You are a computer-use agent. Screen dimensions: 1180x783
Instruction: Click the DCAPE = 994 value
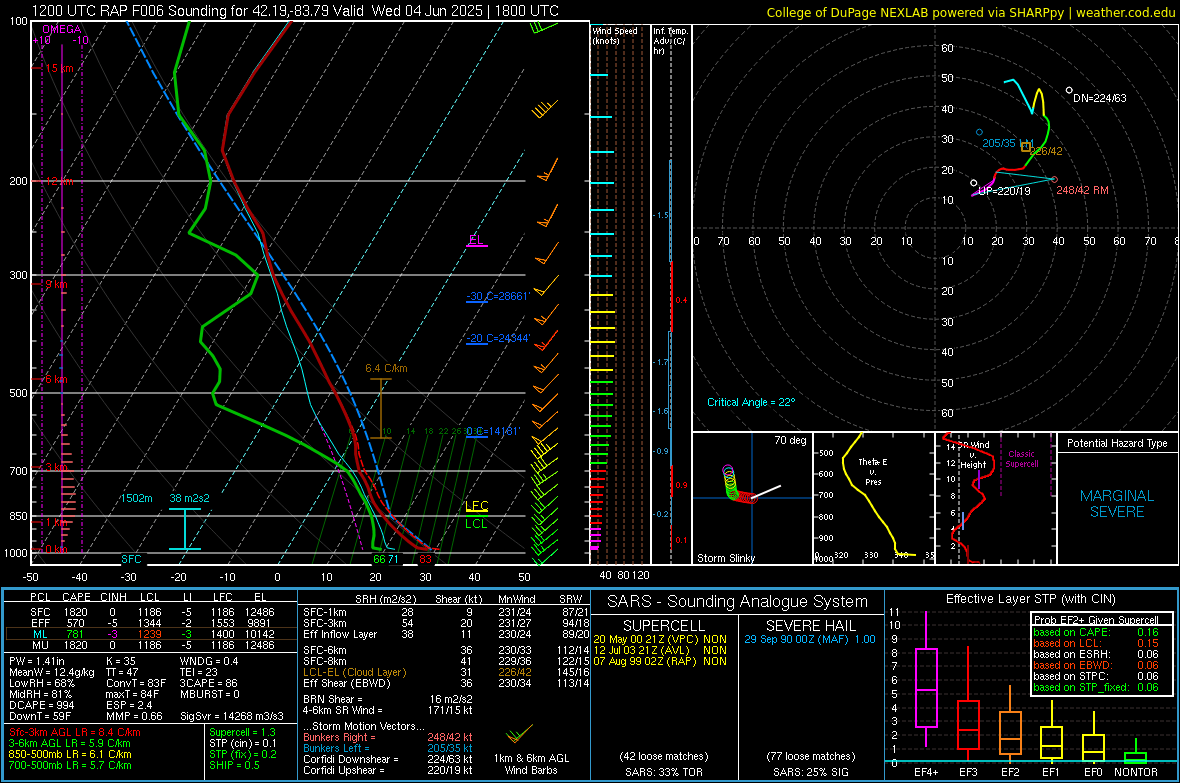[41, 705]
